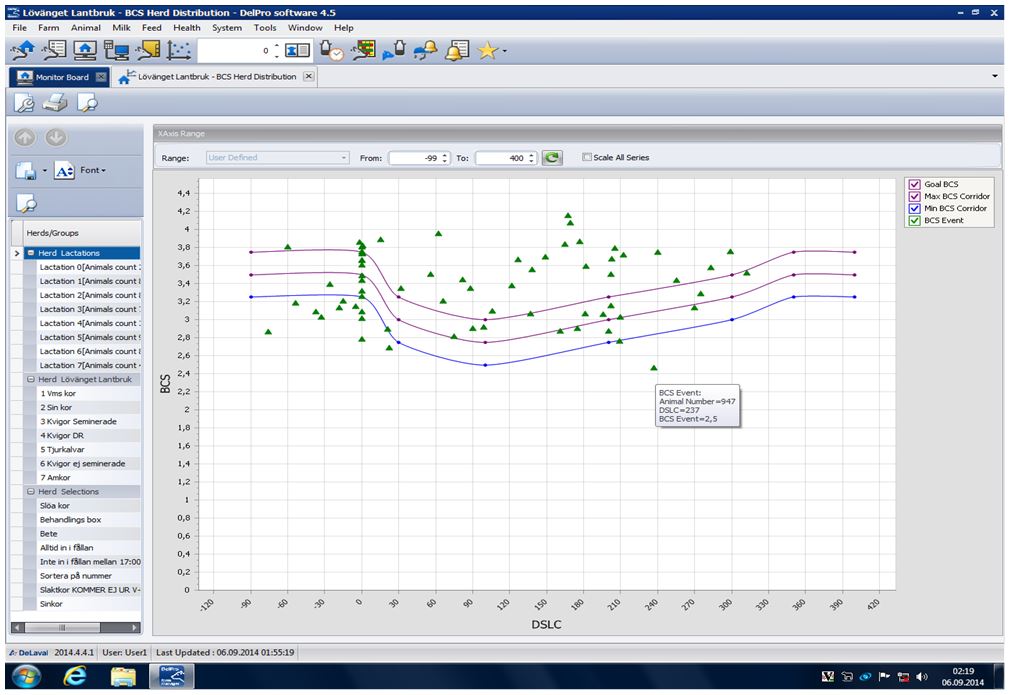This screenshot has width=1009, height=695.
Task: Collapse the Herd Lactations tree node
Action: [x=31, y=253]
